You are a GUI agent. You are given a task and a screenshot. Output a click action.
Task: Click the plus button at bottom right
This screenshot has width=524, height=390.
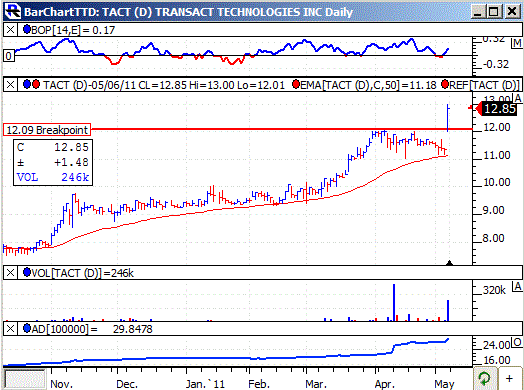pyautogui.click(x=509, y=378)
